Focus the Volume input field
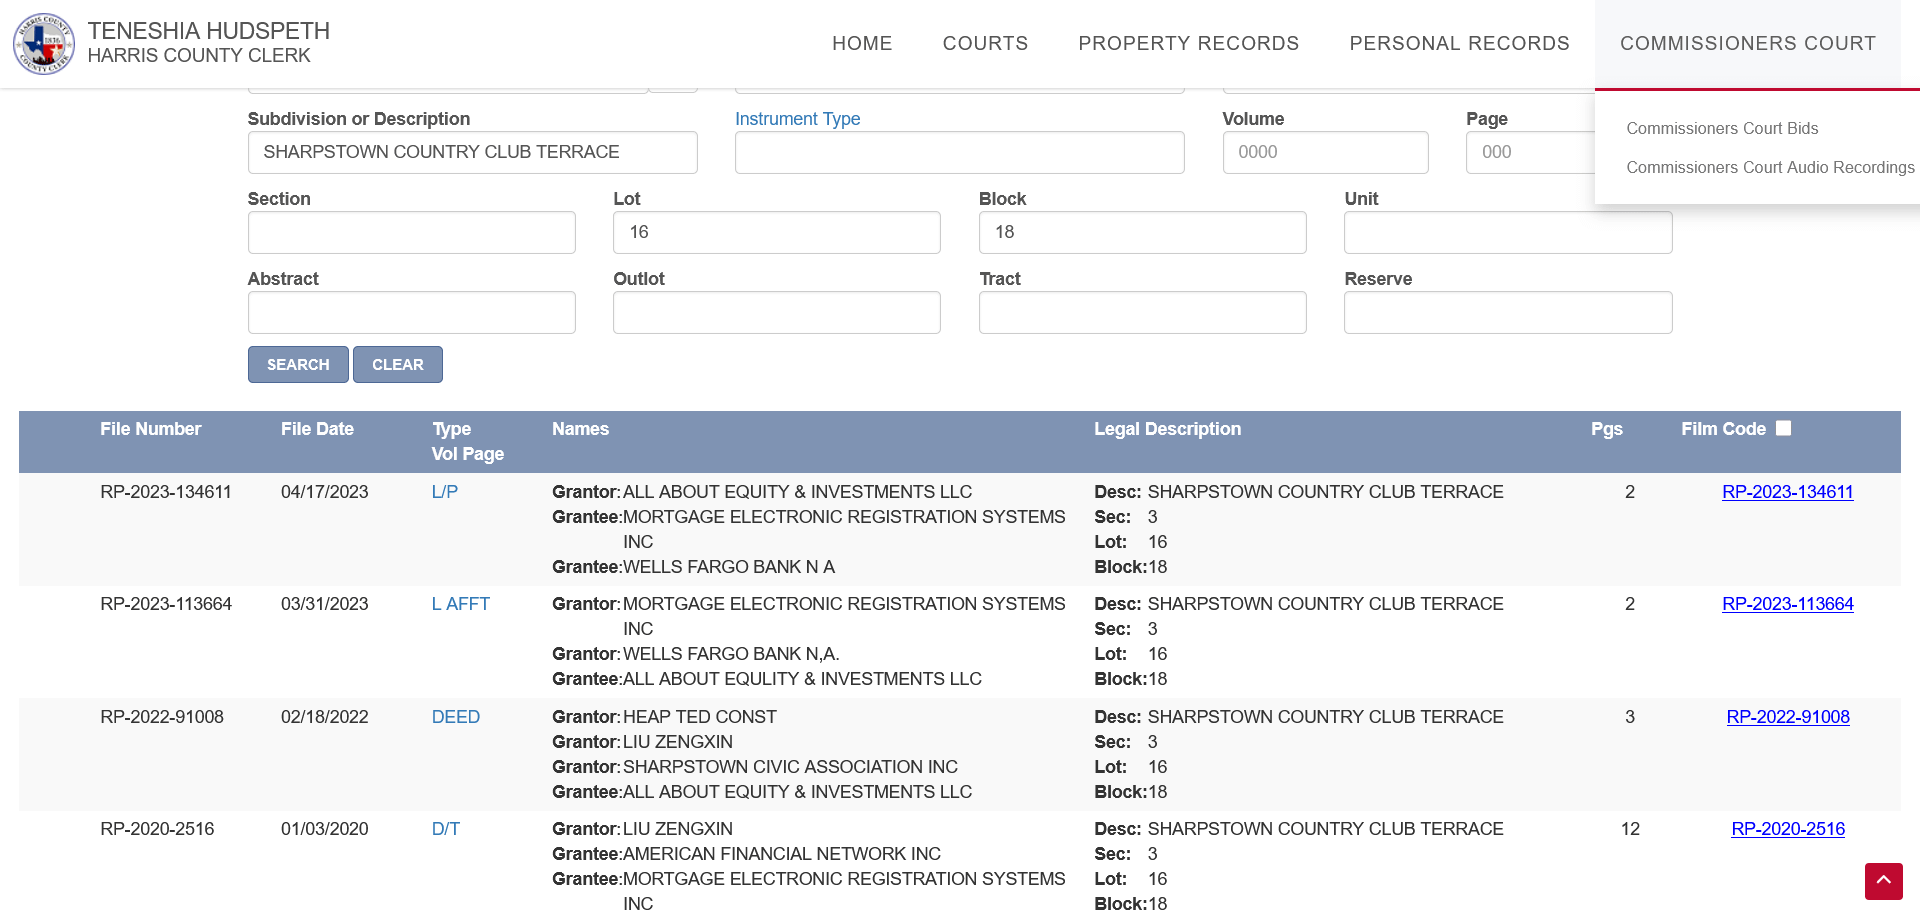The height and width of the screenshot is (913, 1920). [1325, 152]
